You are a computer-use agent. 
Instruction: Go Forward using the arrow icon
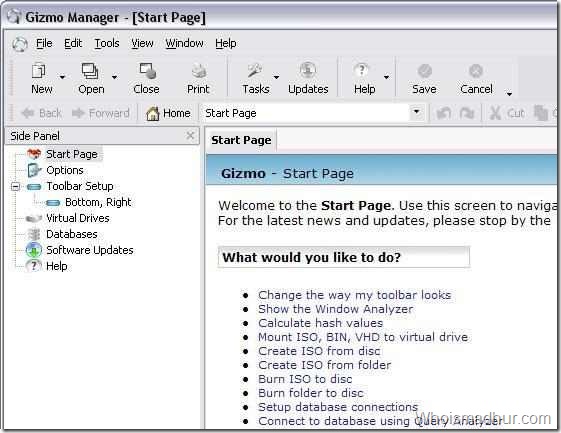[78, 113]
